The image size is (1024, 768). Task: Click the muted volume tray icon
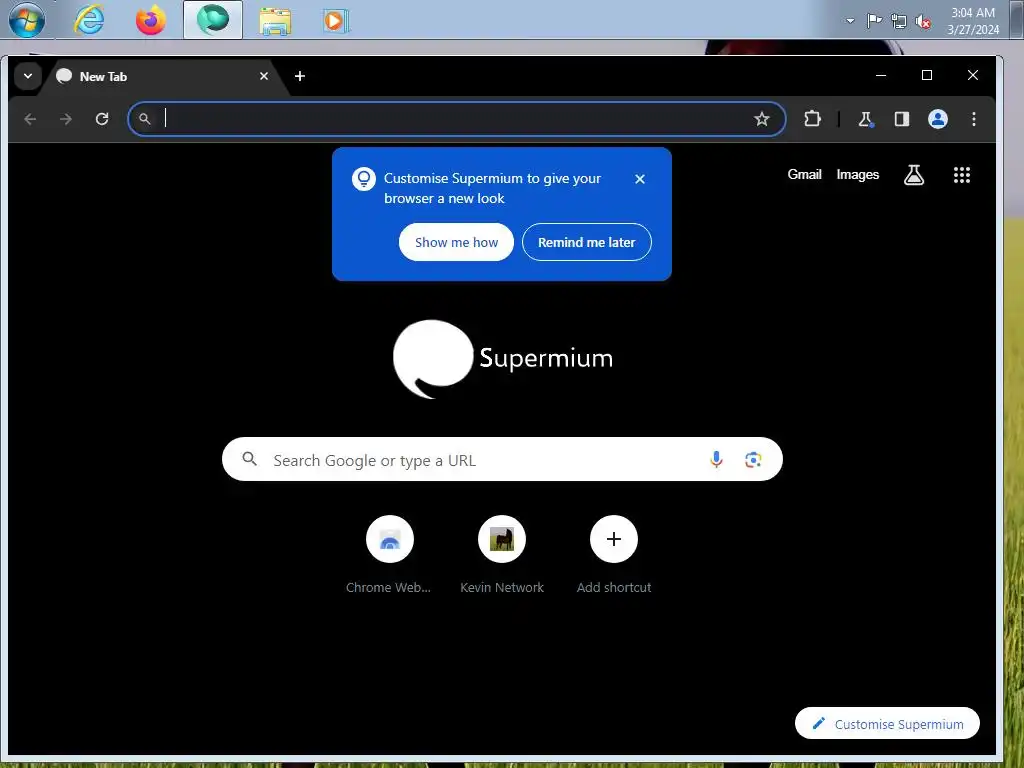tap(923, 22)
